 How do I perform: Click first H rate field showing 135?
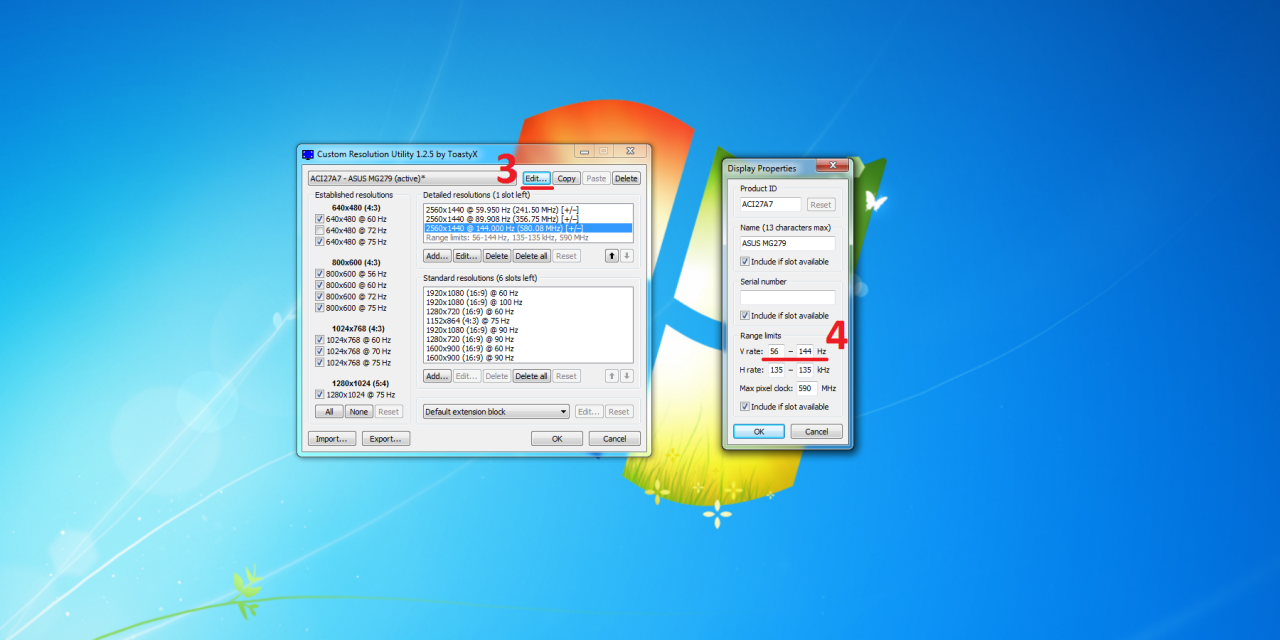coord(776,370)
